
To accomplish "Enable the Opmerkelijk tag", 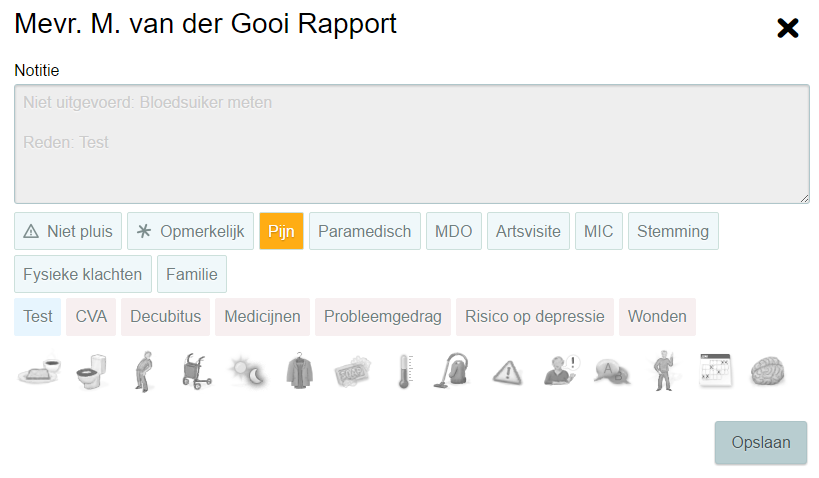I will (190, 231).
